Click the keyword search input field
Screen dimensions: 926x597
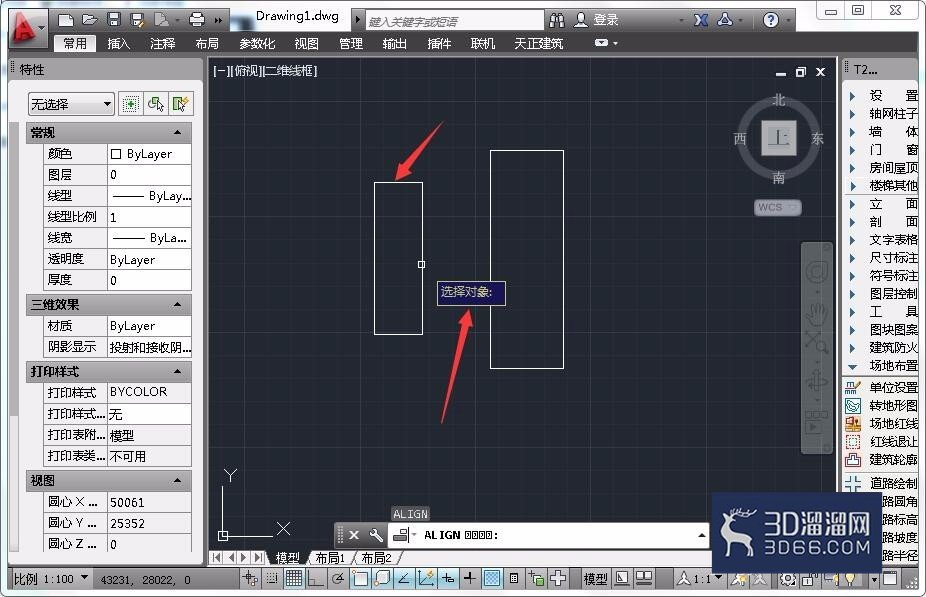tap(454, 21)
